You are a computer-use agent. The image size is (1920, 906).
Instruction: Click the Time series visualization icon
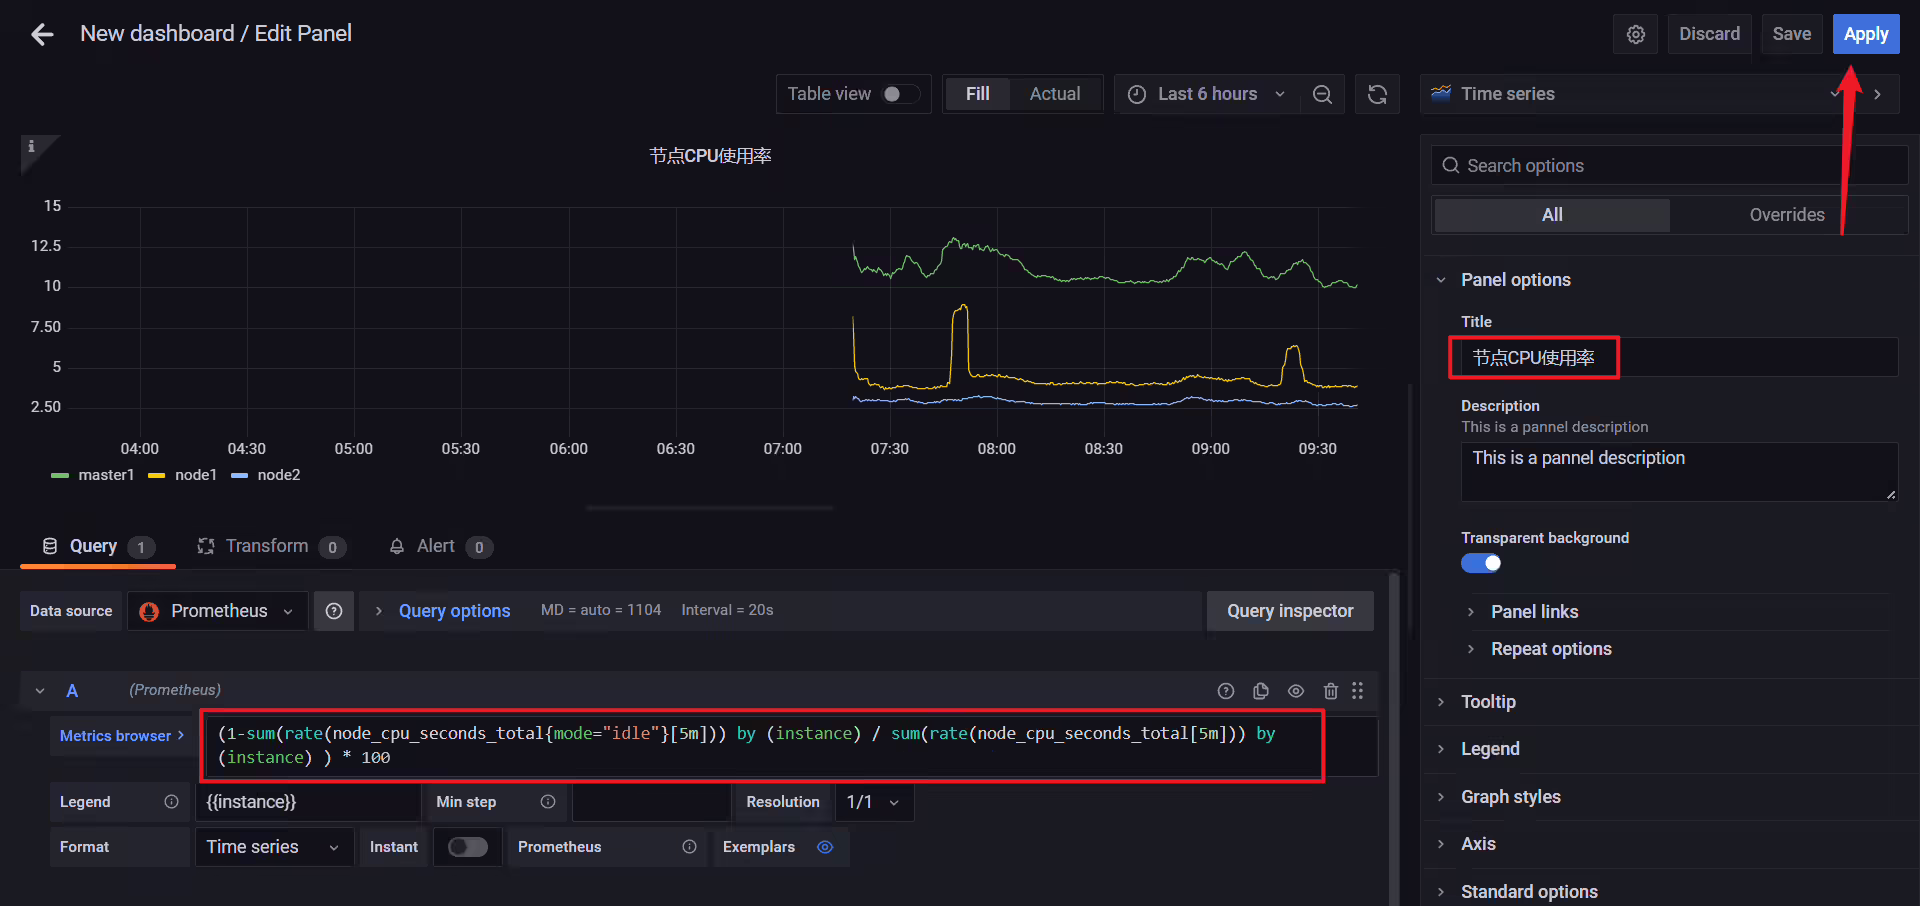1441,94
